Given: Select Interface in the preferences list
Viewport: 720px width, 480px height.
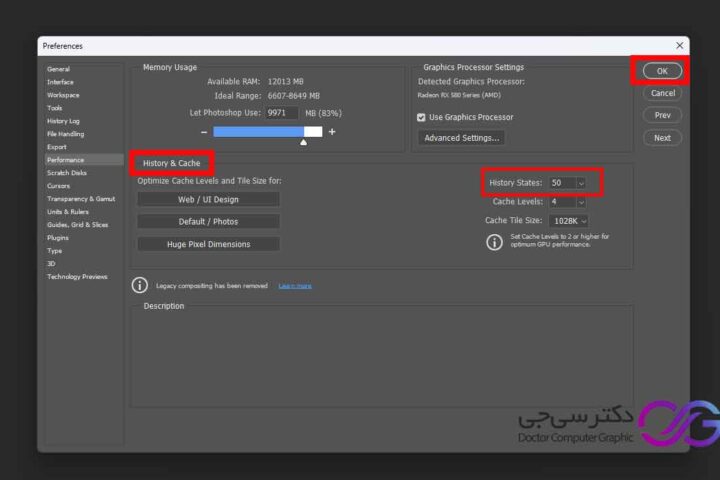Looking at the screenshot, I should pos(60,82).
